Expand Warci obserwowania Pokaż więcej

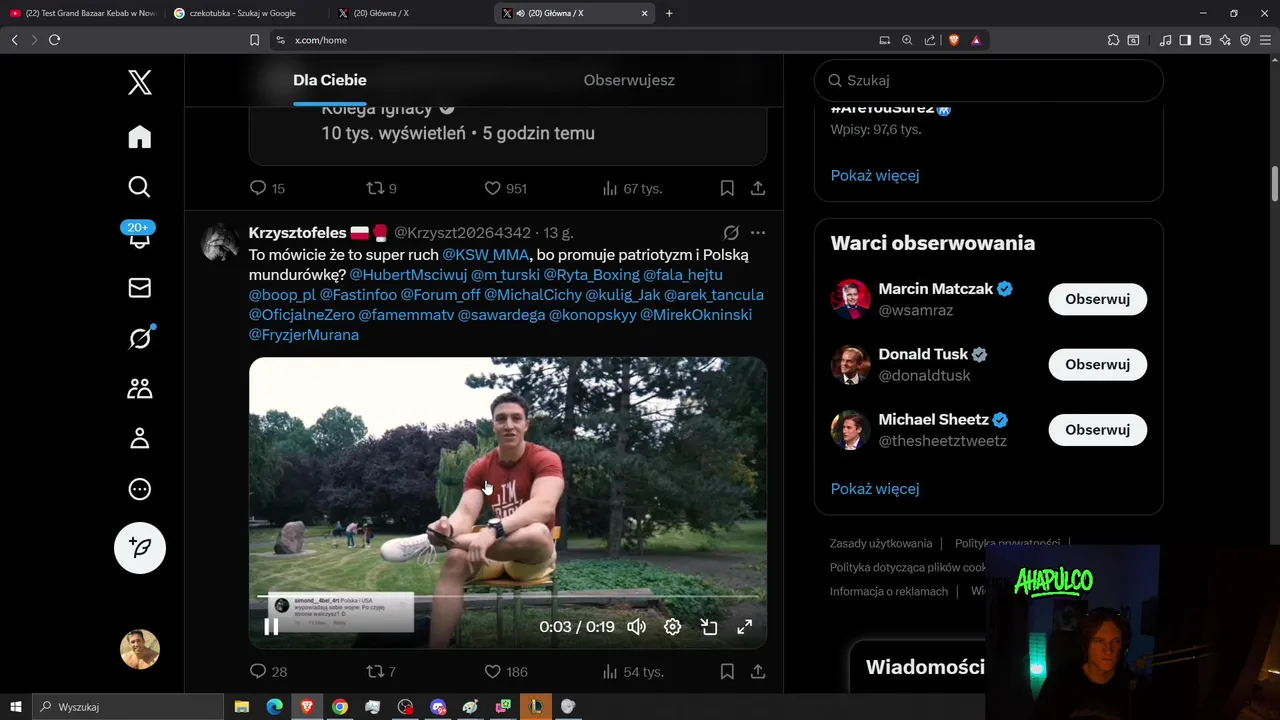click(x=875, y=489)
